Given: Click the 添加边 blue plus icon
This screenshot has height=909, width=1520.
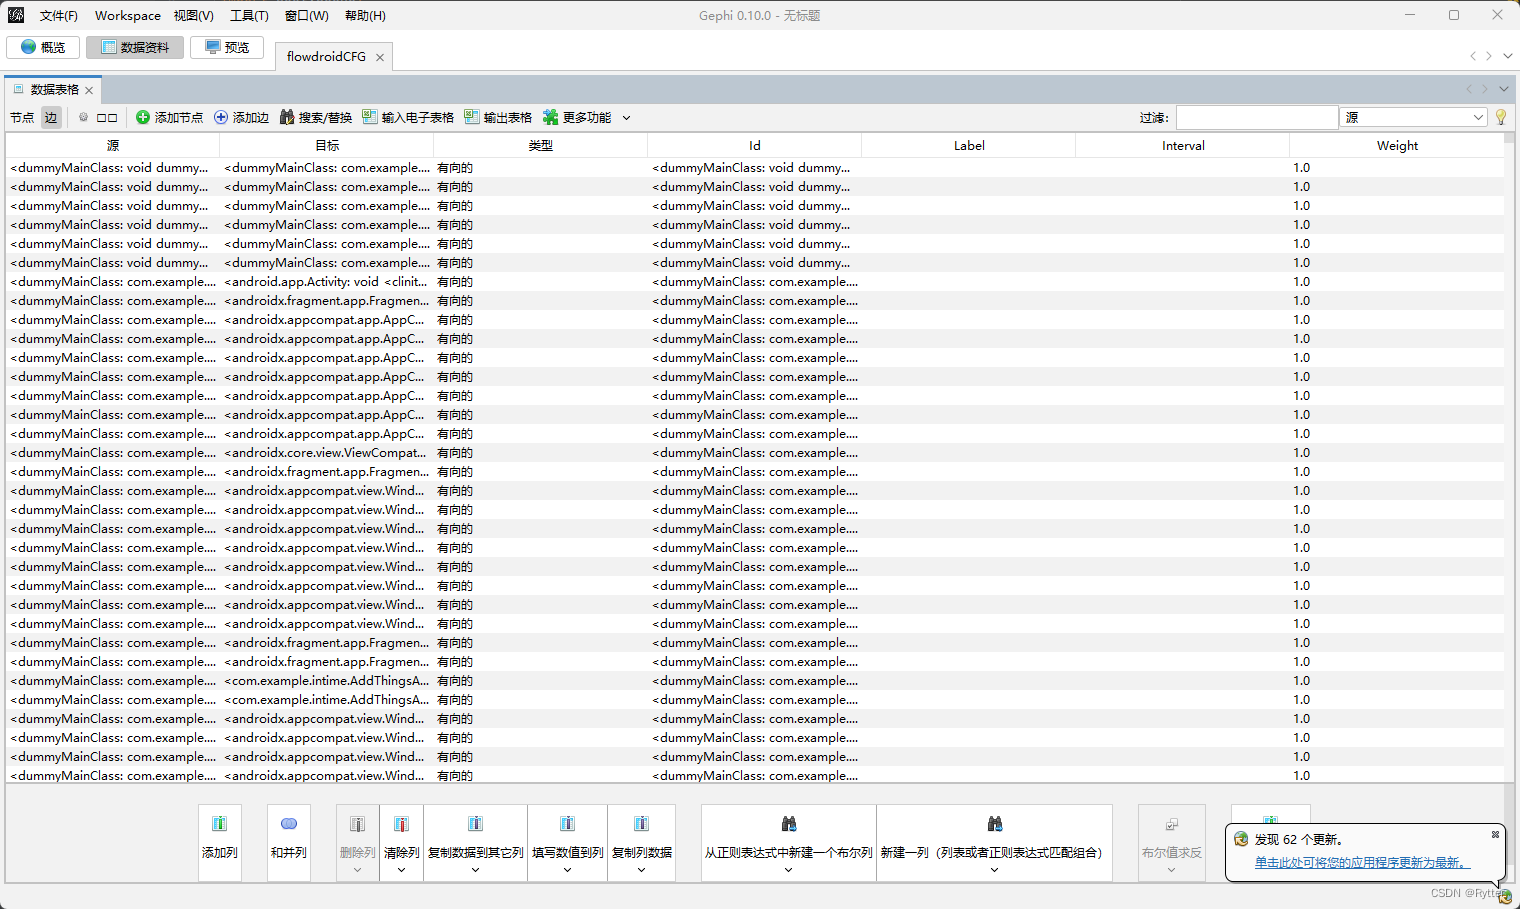Looking at the screenshot, I should (x=221, y=118).
